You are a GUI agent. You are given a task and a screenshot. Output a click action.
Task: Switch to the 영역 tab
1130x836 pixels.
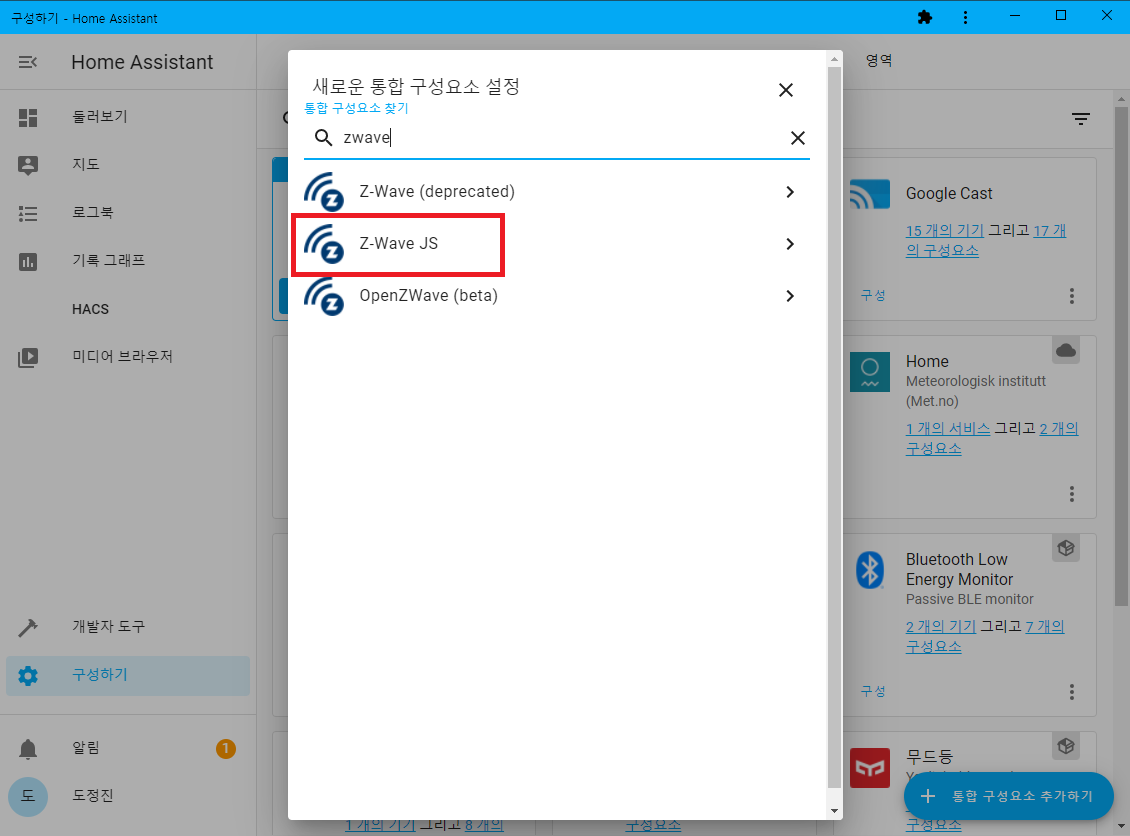[878, 61]
